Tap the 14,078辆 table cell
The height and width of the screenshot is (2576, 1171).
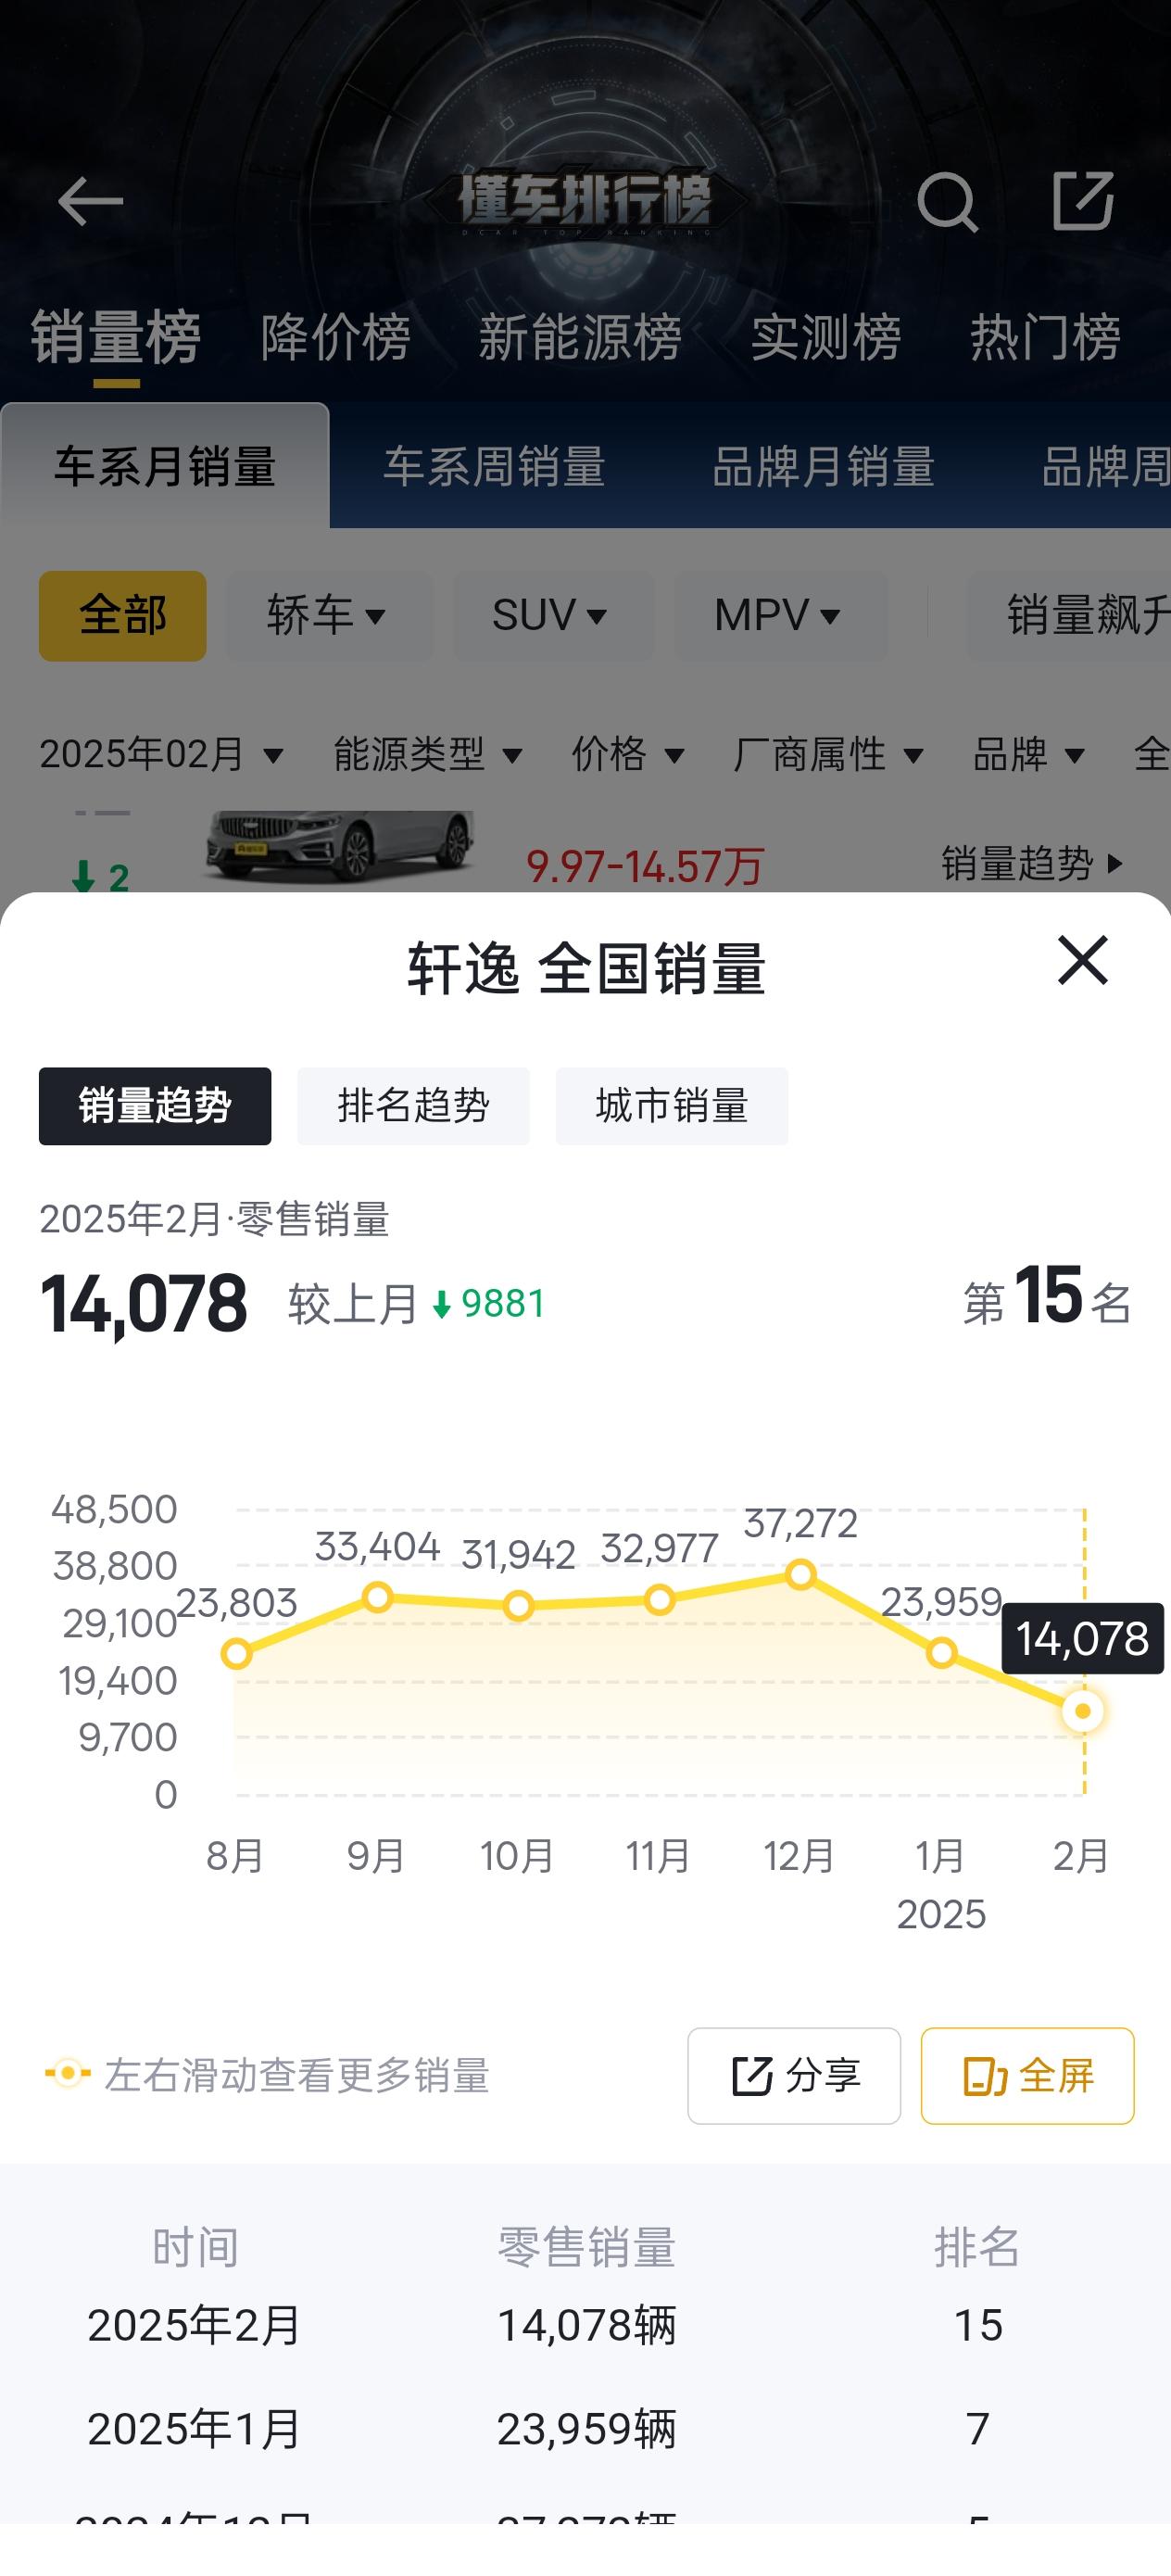[587, 2325]
